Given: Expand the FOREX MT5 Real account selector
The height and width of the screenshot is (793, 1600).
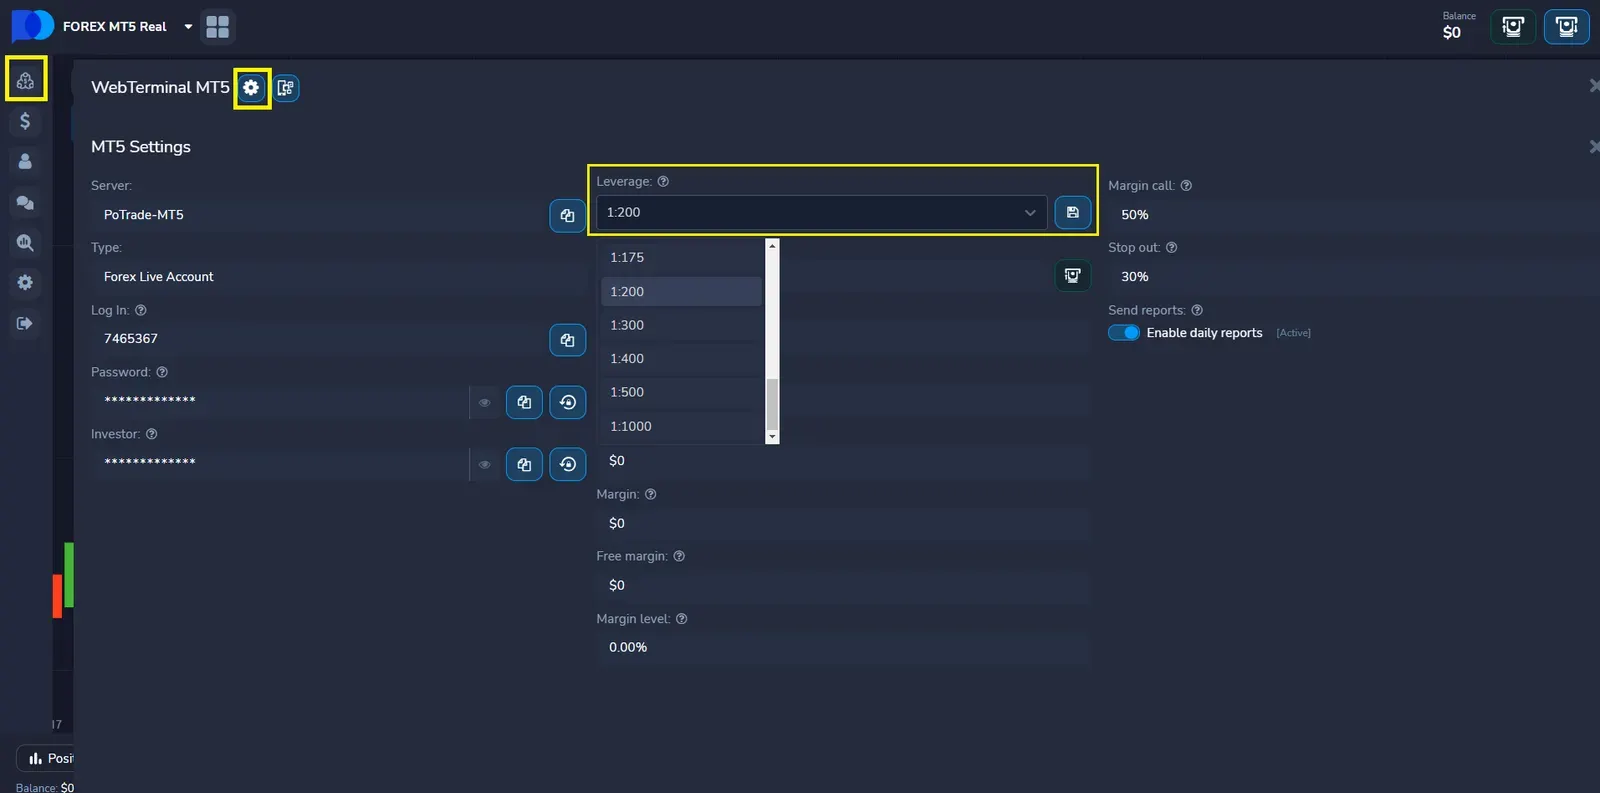Looking at the screenshot, I should [x=188, y=27].
